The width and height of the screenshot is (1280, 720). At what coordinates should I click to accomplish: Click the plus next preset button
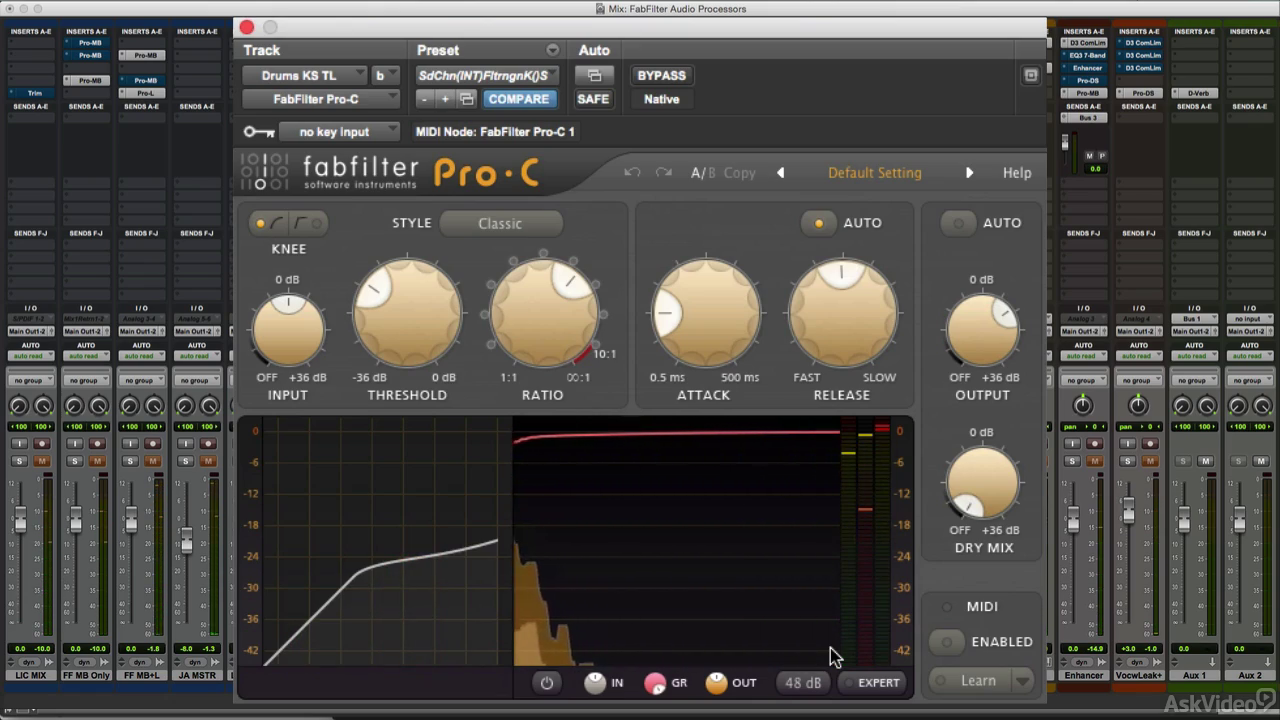tap(445, 99)
